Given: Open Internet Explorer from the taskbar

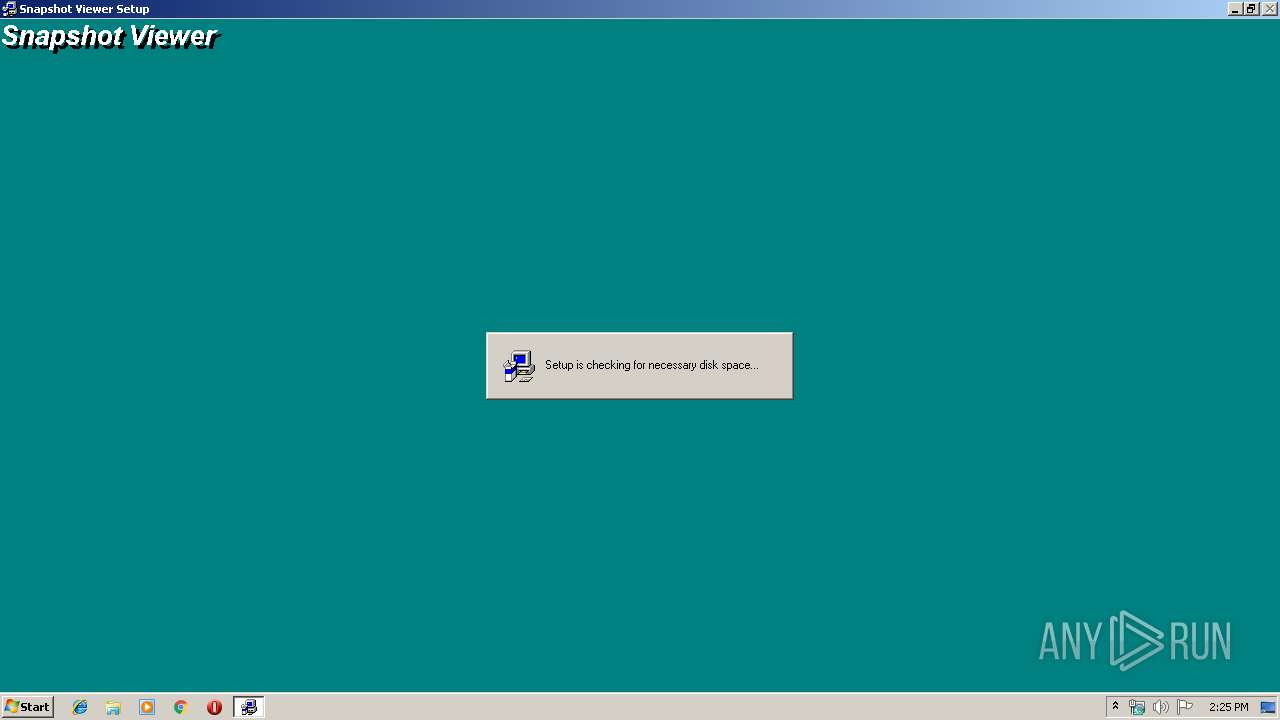Looking at the screenshot, I should pyautogui.click(x=80, y=707).
